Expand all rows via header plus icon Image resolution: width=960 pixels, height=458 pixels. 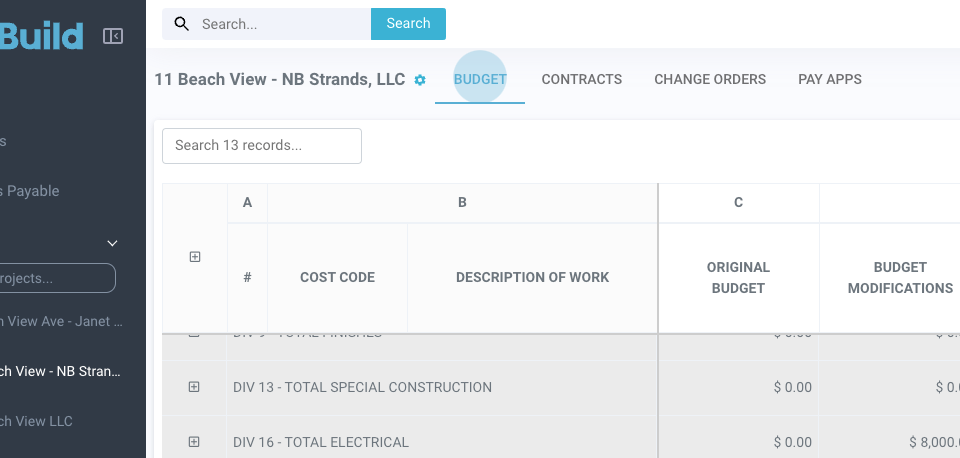(195, 257)
